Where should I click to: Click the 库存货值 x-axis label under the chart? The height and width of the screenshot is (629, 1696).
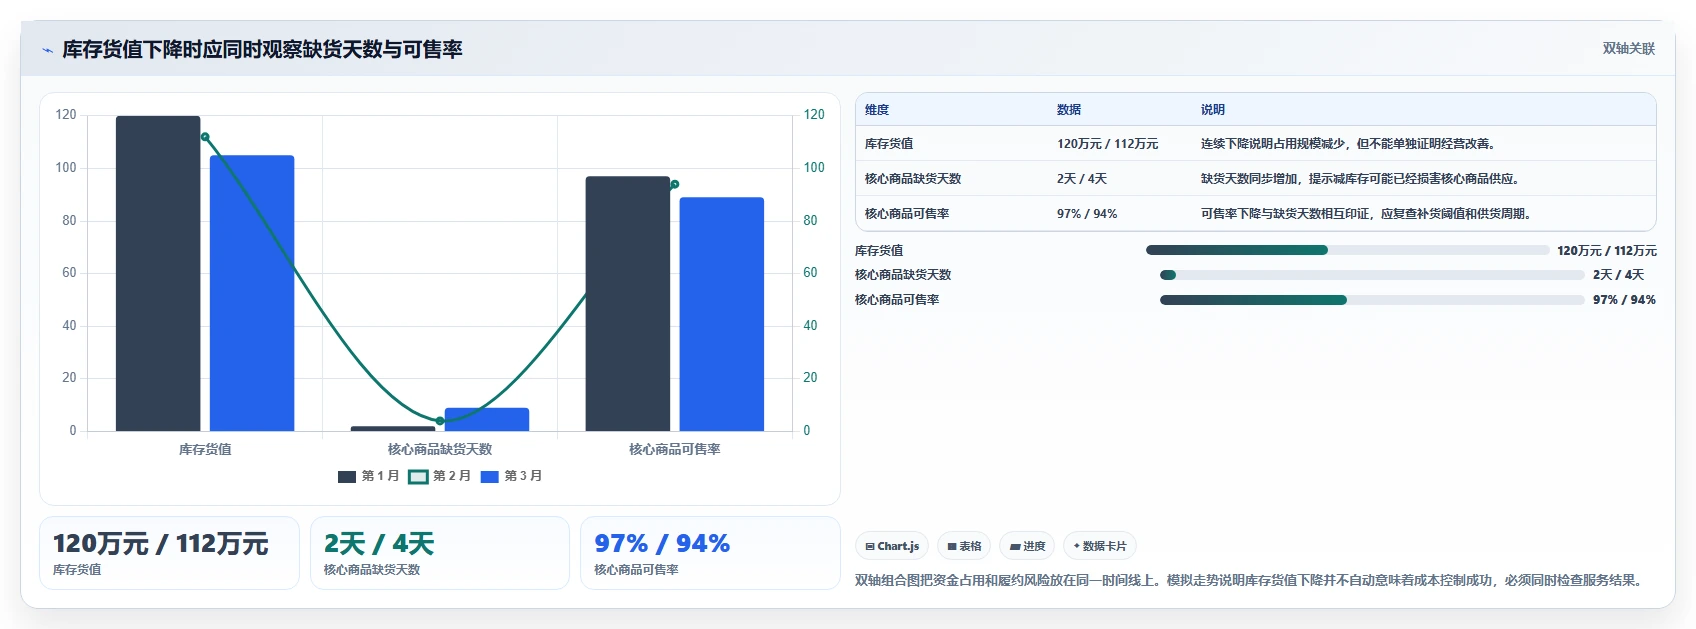pyautogui.click(x=205, y=450)
